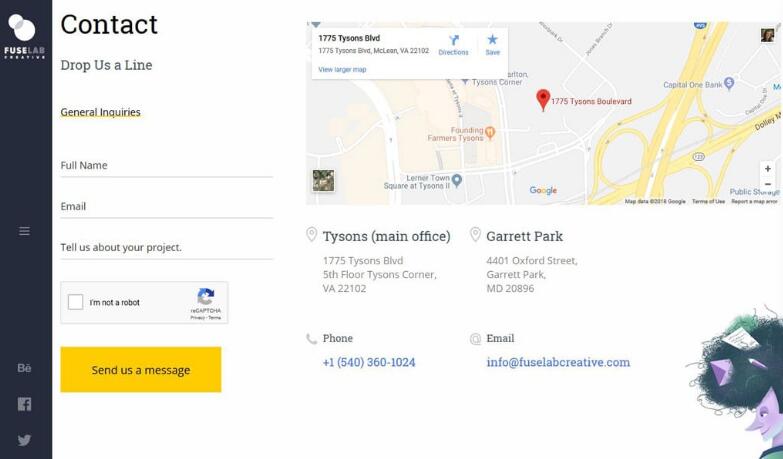
Task: Select the General Inquiries tab
Action: click(x=100, y=112)
